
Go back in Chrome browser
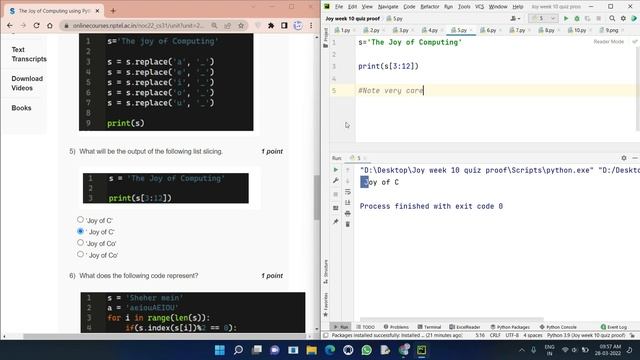(x=10, y=25)
